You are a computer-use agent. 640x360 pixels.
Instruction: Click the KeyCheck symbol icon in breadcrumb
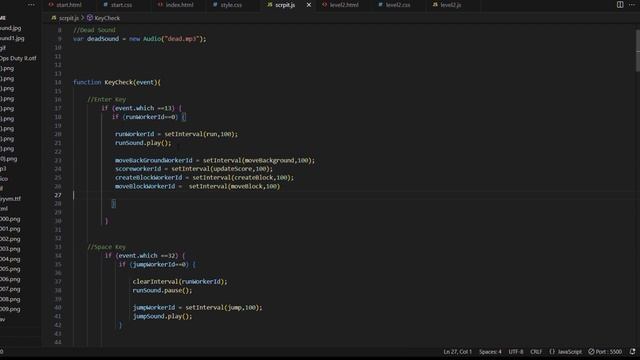tap(90, 18)
